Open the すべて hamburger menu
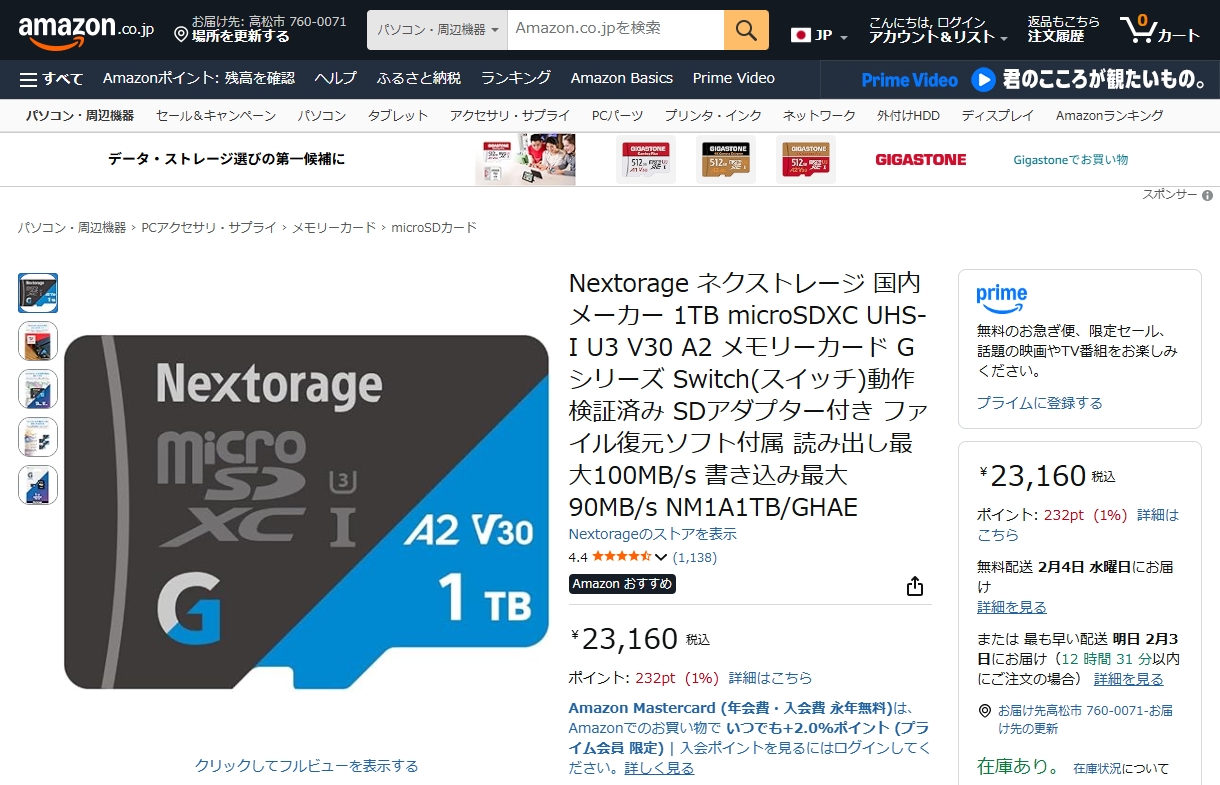The height and width of the screenshot is (785, 1220). [51, 79]
